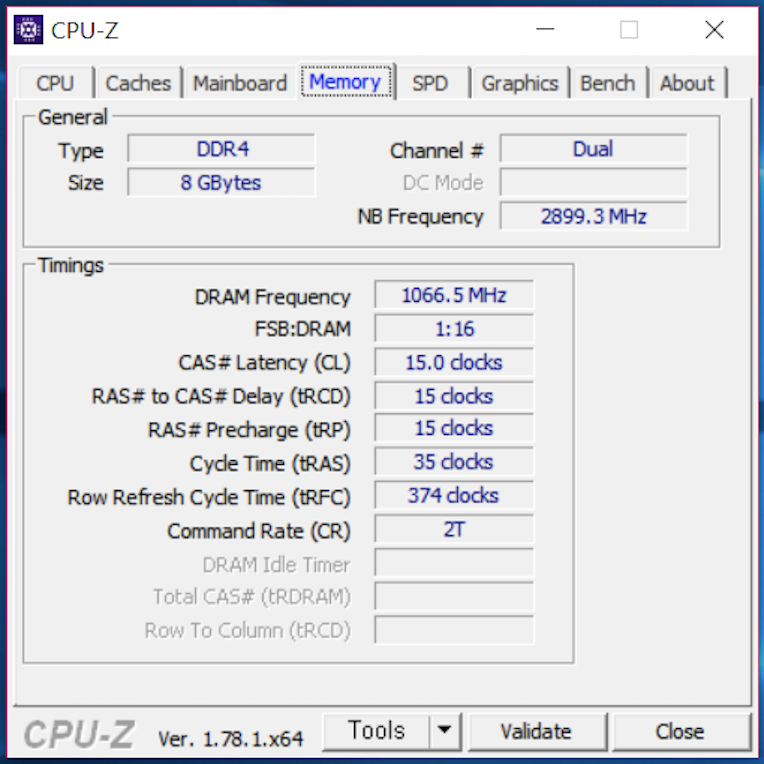Click the DRAM Frequency label

click(272, 297)
